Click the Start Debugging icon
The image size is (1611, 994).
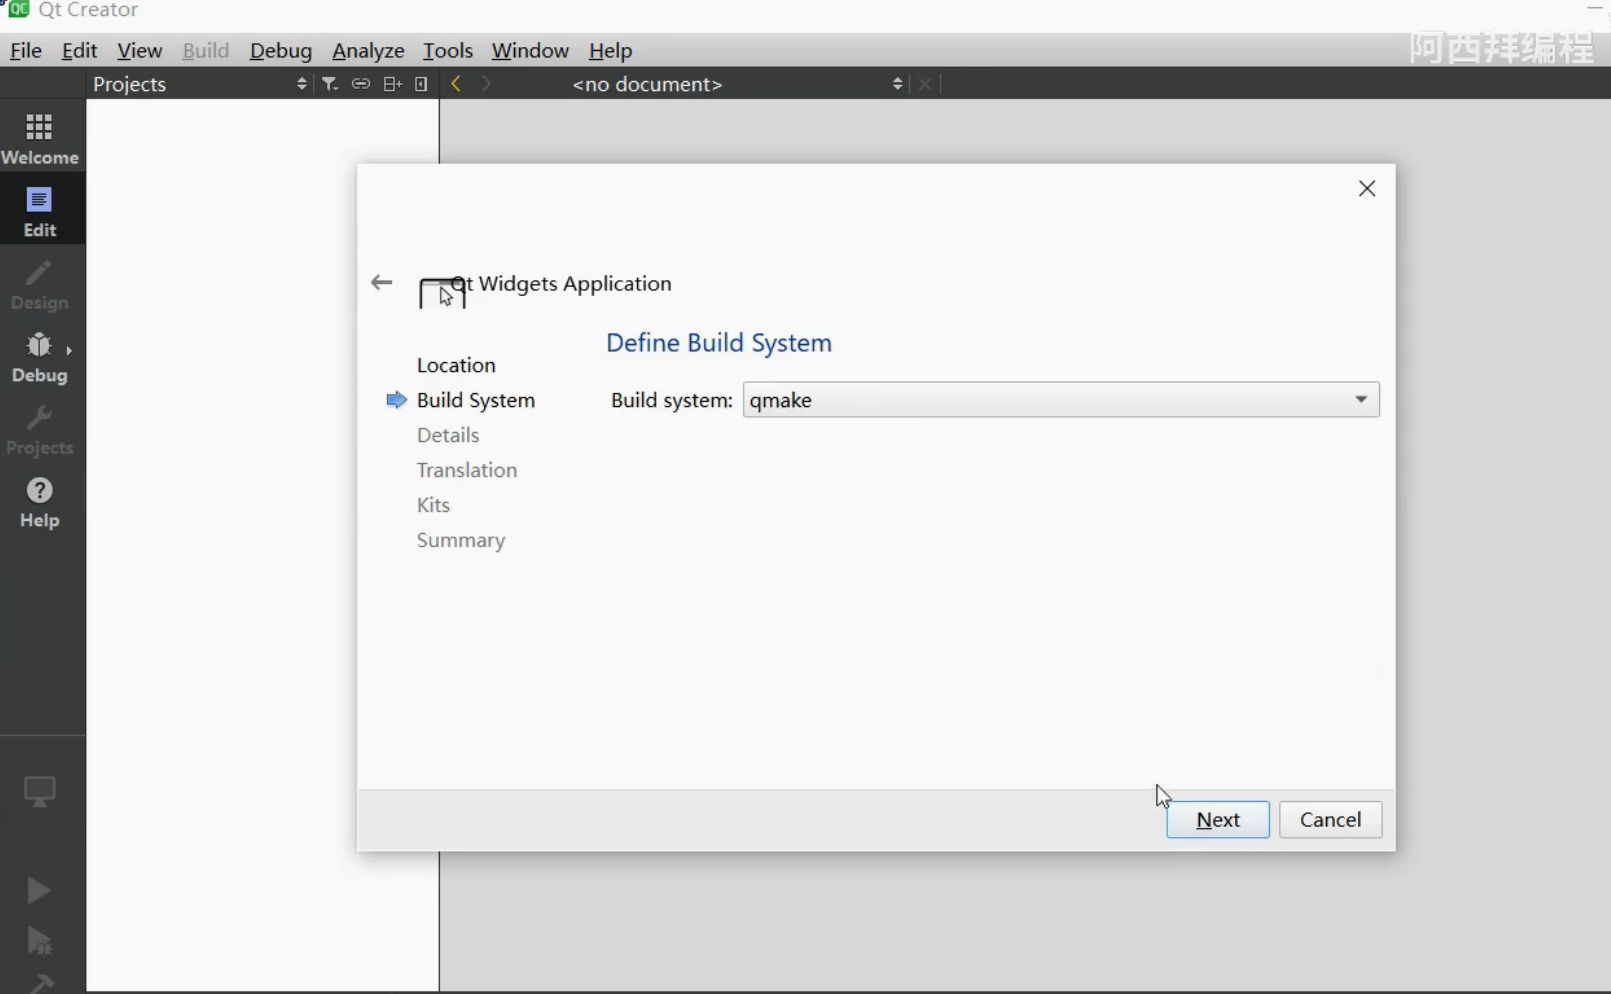point(39,941)
